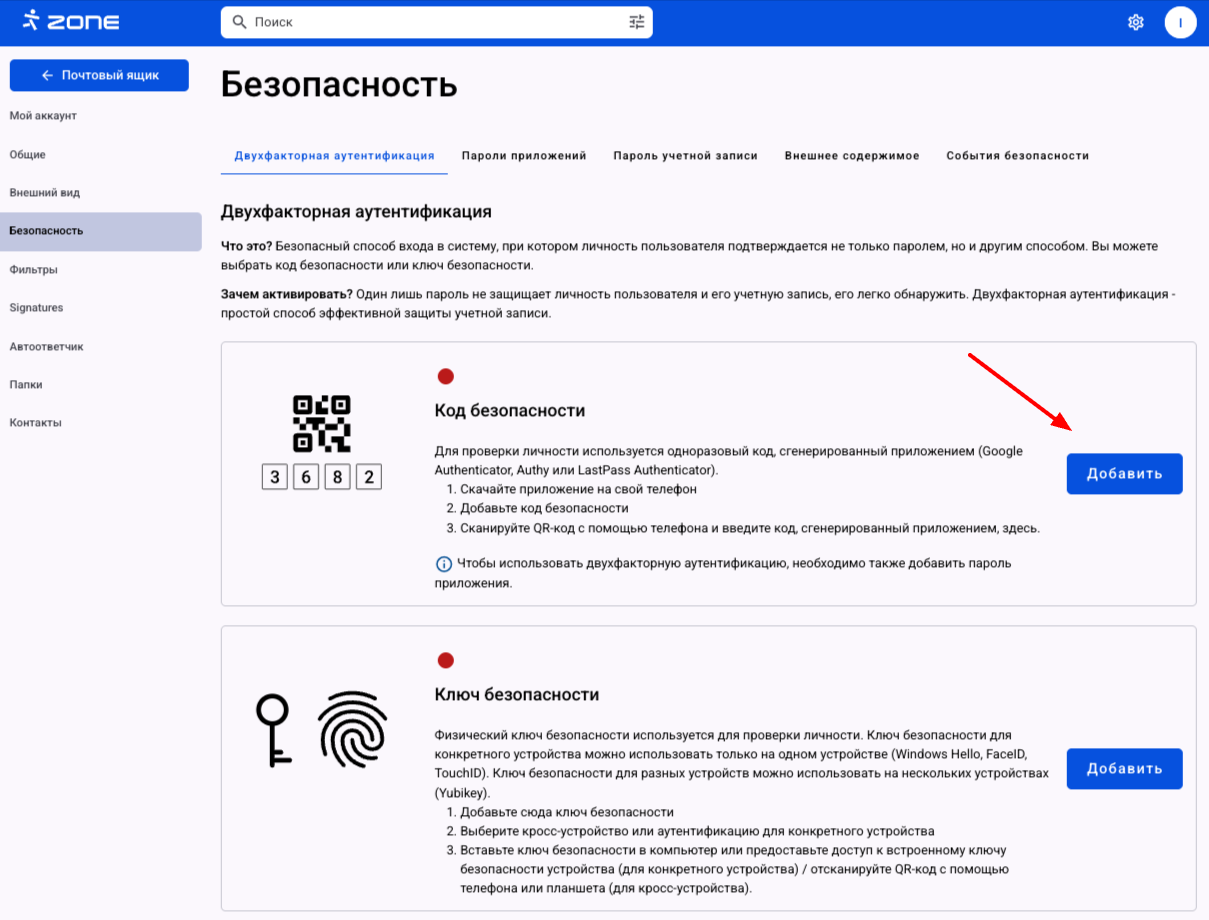Go to Фильтры settings in sidebar
Viewport: 1209px width, 920px height.
pyautogui.click(x=33, y=270)
